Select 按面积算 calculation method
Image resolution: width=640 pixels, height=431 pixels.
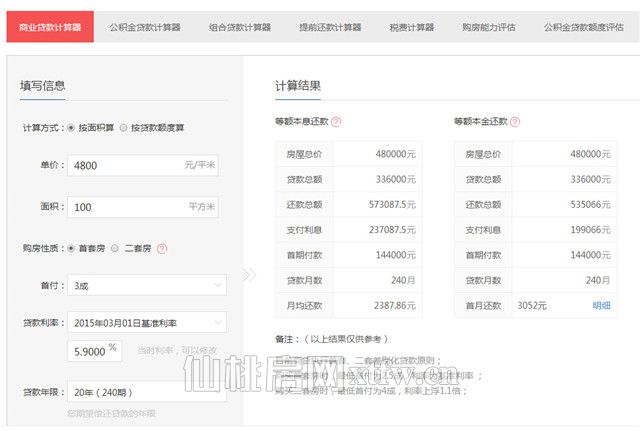tap(71, 128)
